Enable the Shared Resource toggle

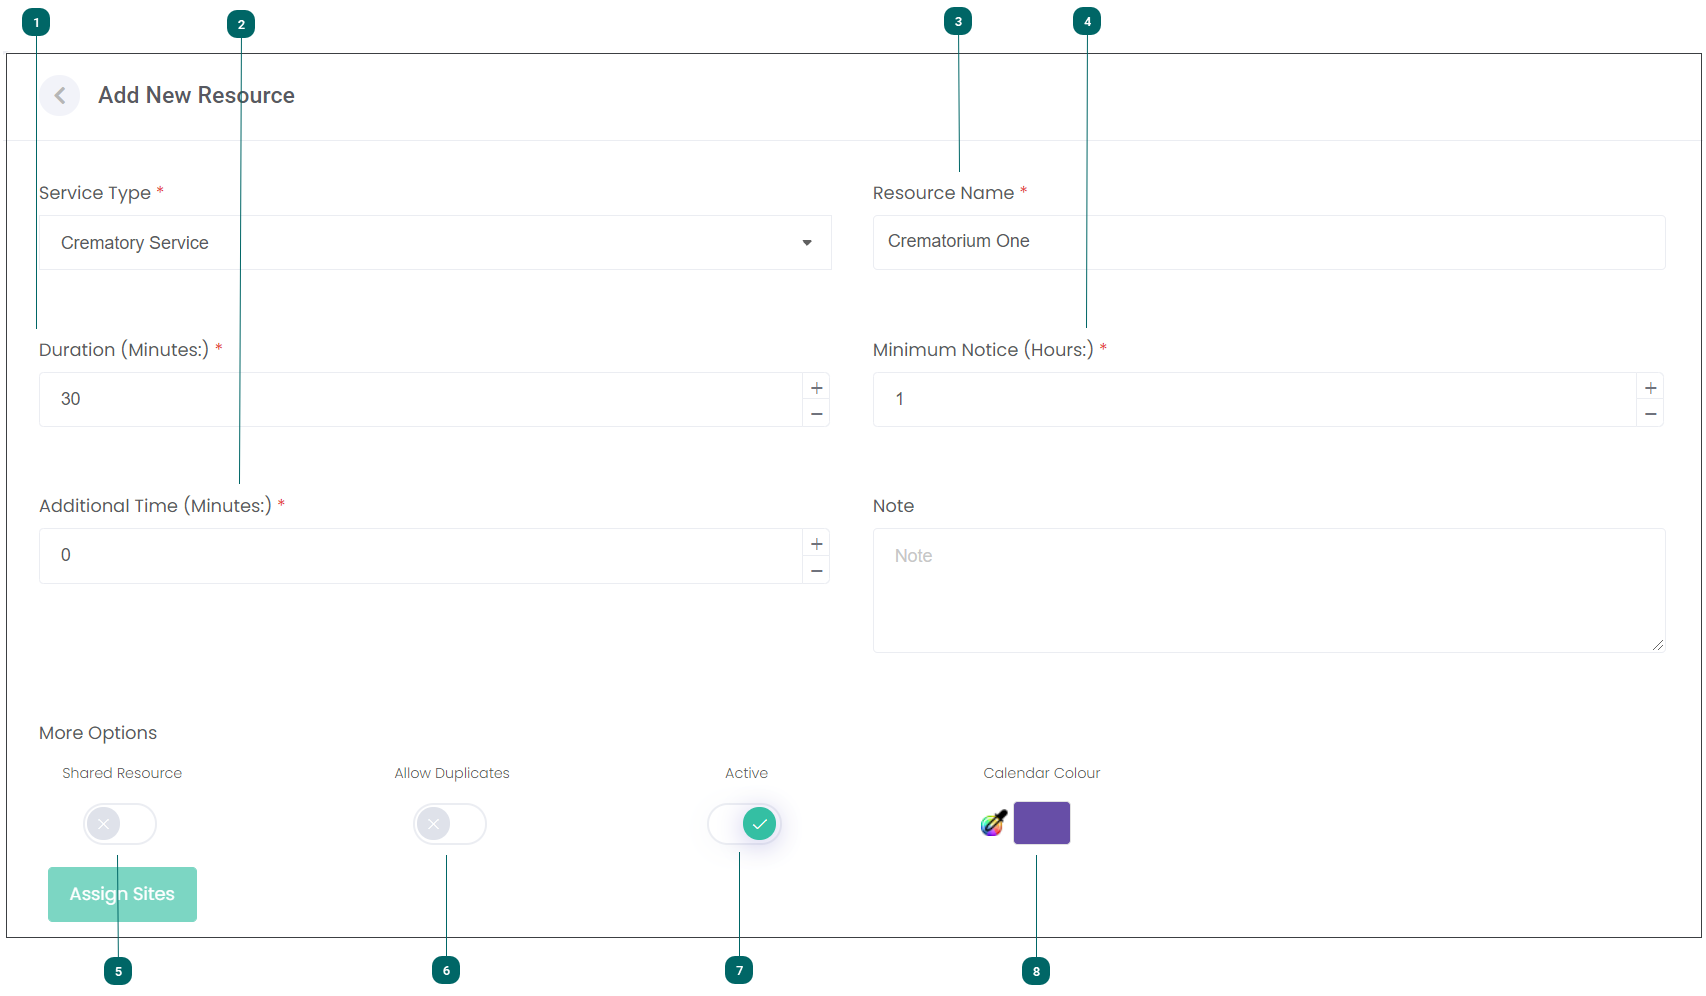tap(120, 824)
